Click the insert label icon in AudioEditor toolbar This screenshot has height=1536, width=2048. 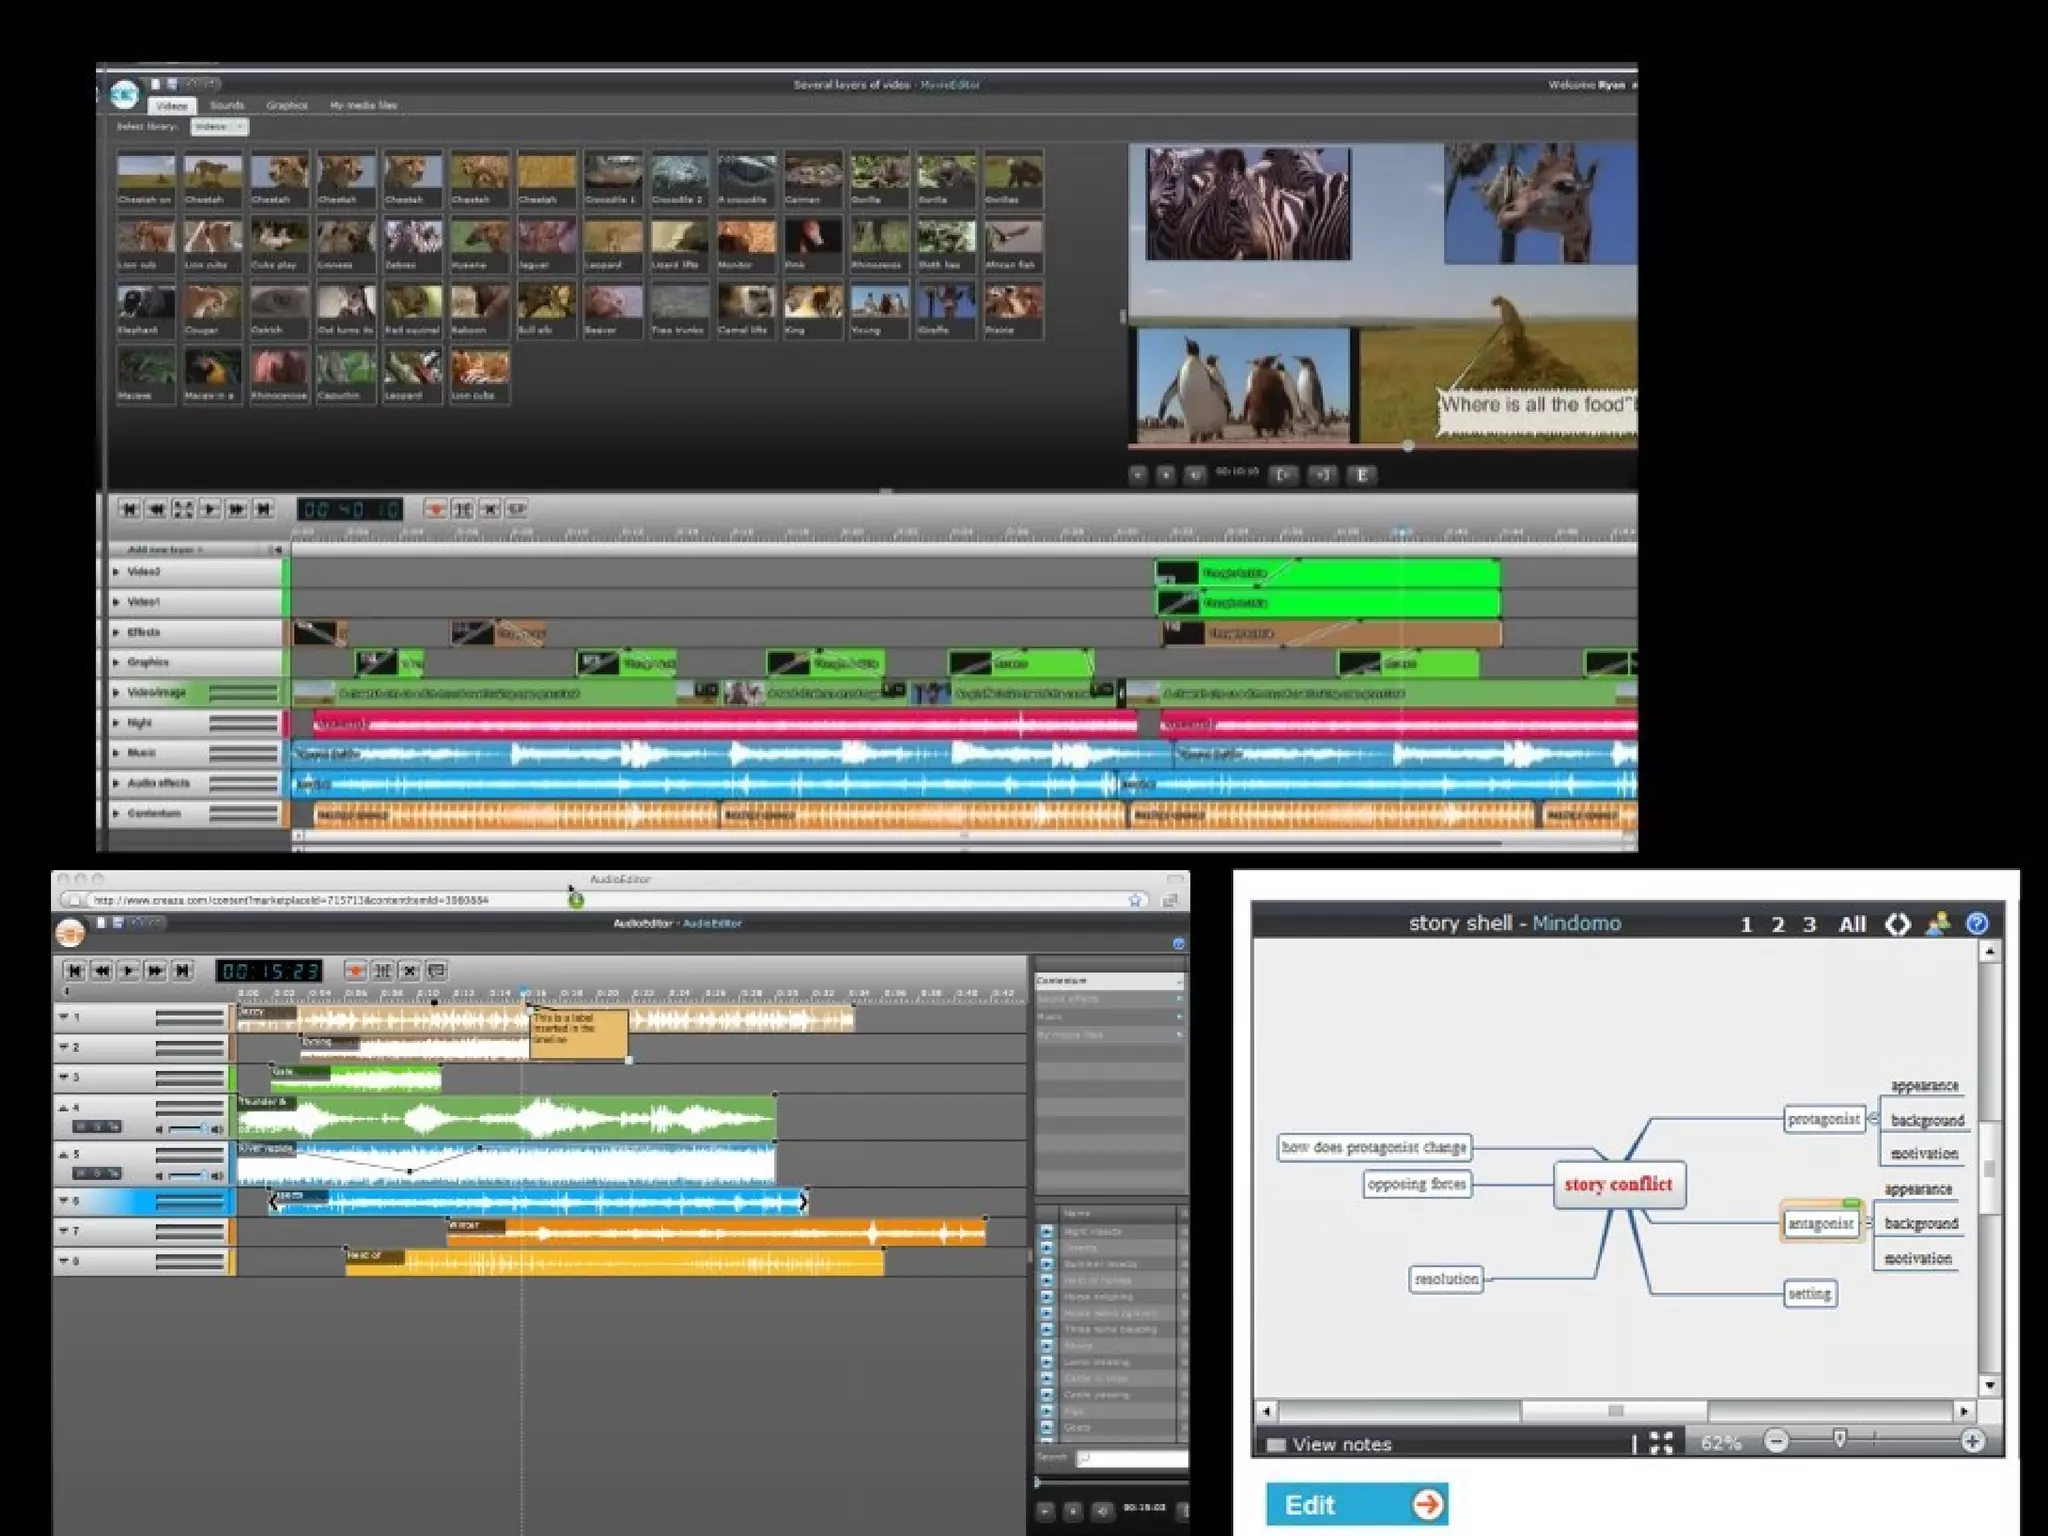pyautogui.click(x=436, y=970)
